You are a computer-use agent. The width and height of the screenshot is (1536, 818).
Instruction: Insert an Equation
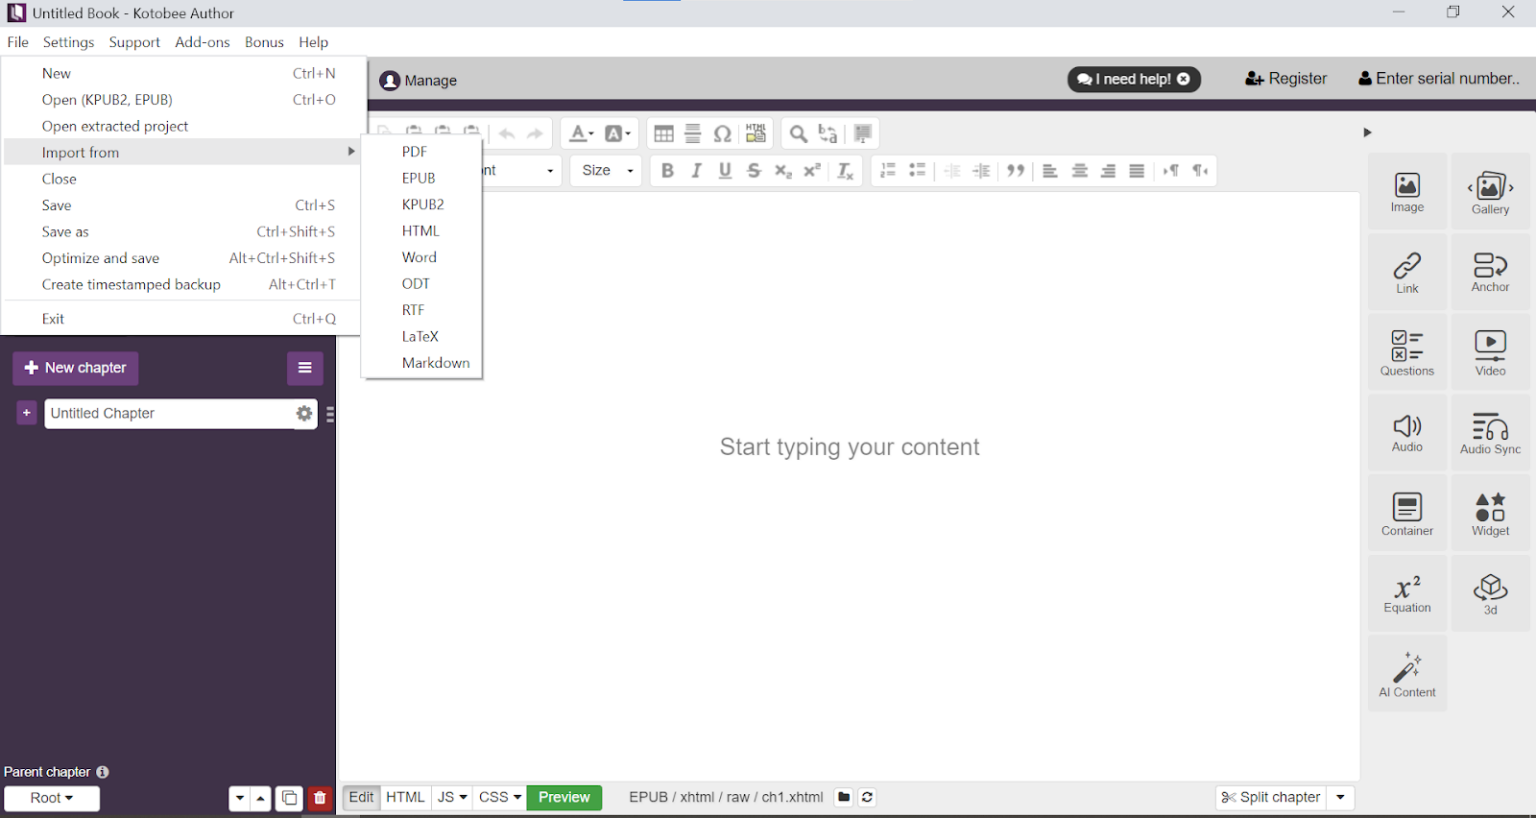tap(1407, 593)
